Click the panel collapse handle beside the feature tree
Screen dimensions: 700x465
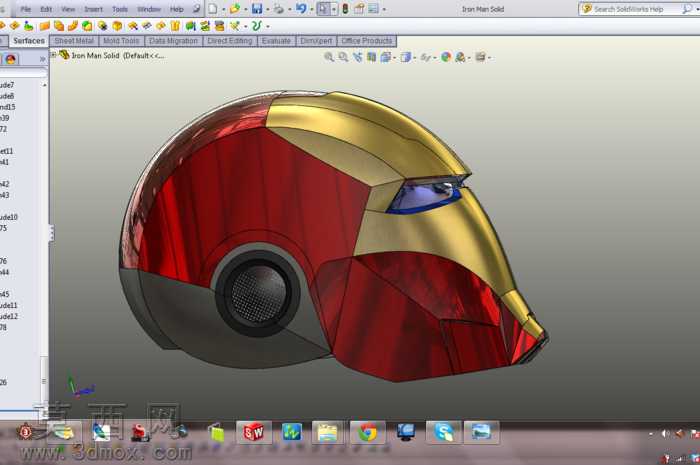pos(51,233)
